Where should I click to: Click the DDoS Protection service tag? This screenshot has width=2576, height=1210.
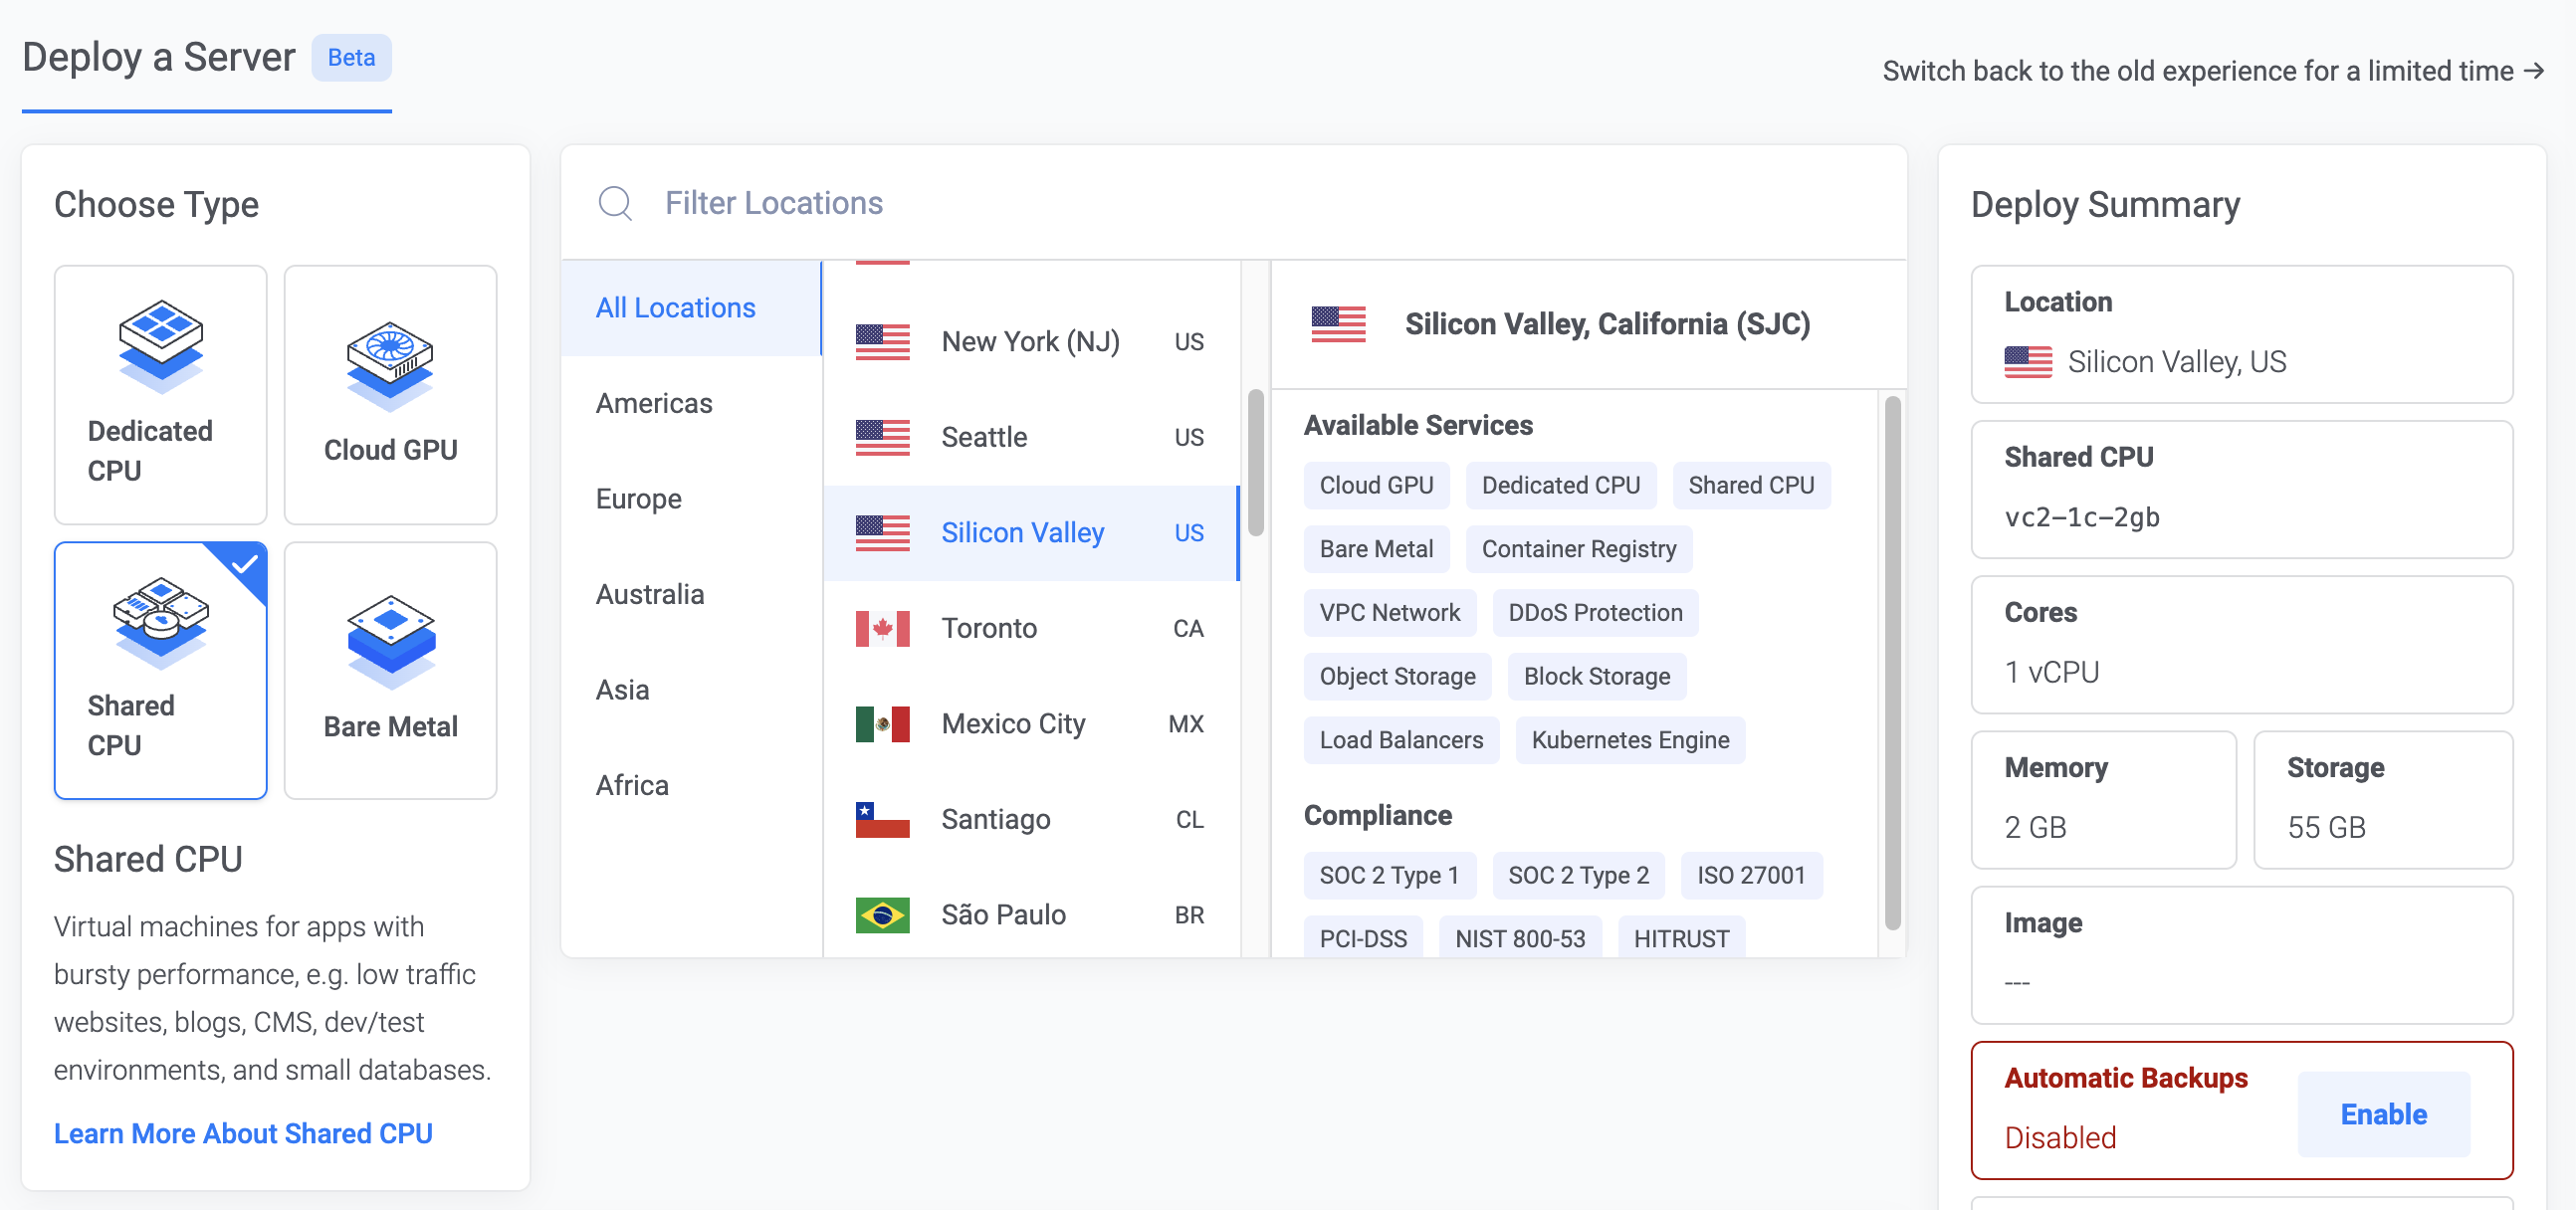(1595, 613)
